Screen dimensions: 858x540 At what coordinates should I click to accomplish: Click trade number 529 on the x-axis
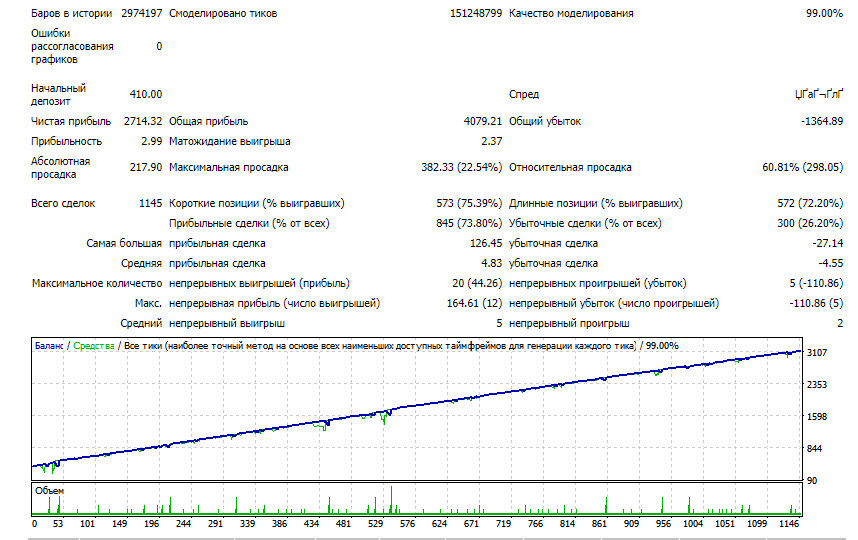[x=375, y=524]
